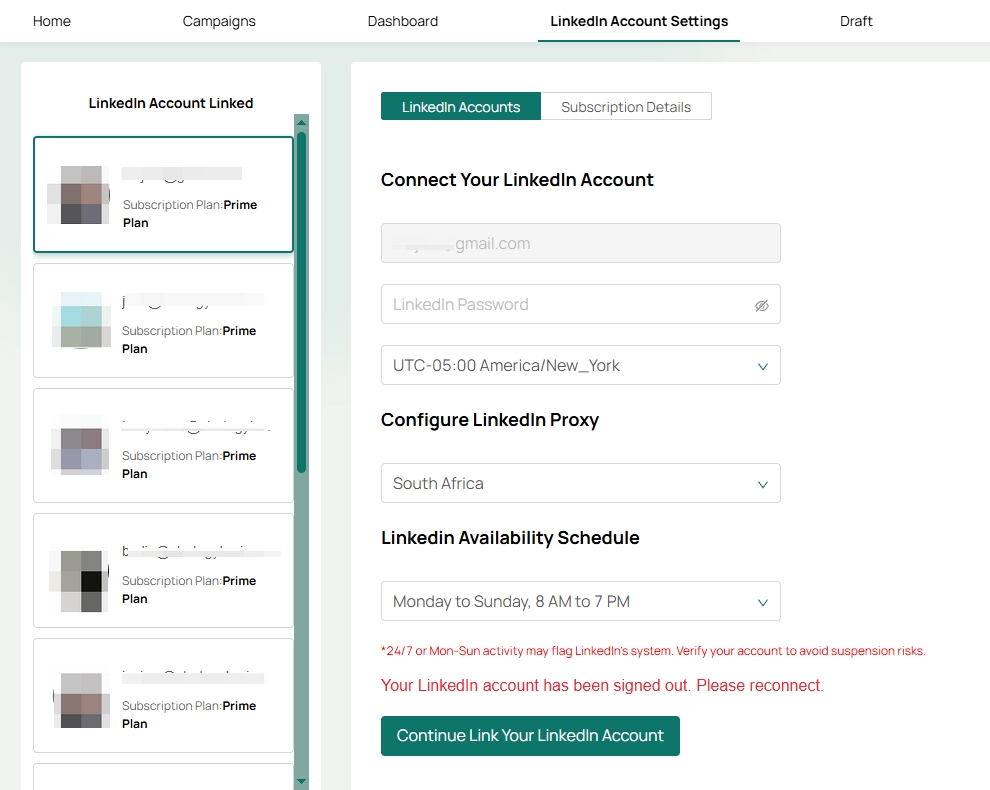Open the Draft tab

tap(856, 21)
